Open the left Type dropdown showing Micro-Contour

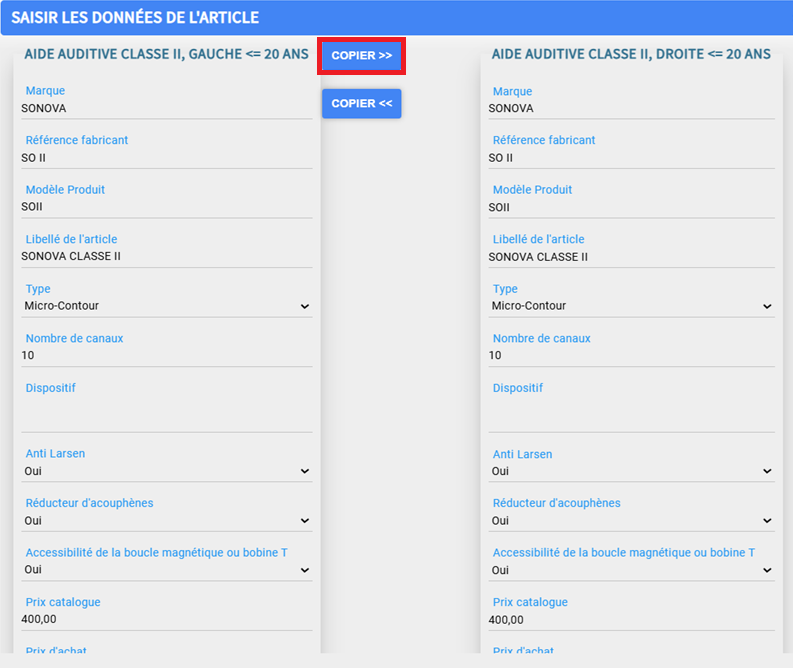(167, 306)
